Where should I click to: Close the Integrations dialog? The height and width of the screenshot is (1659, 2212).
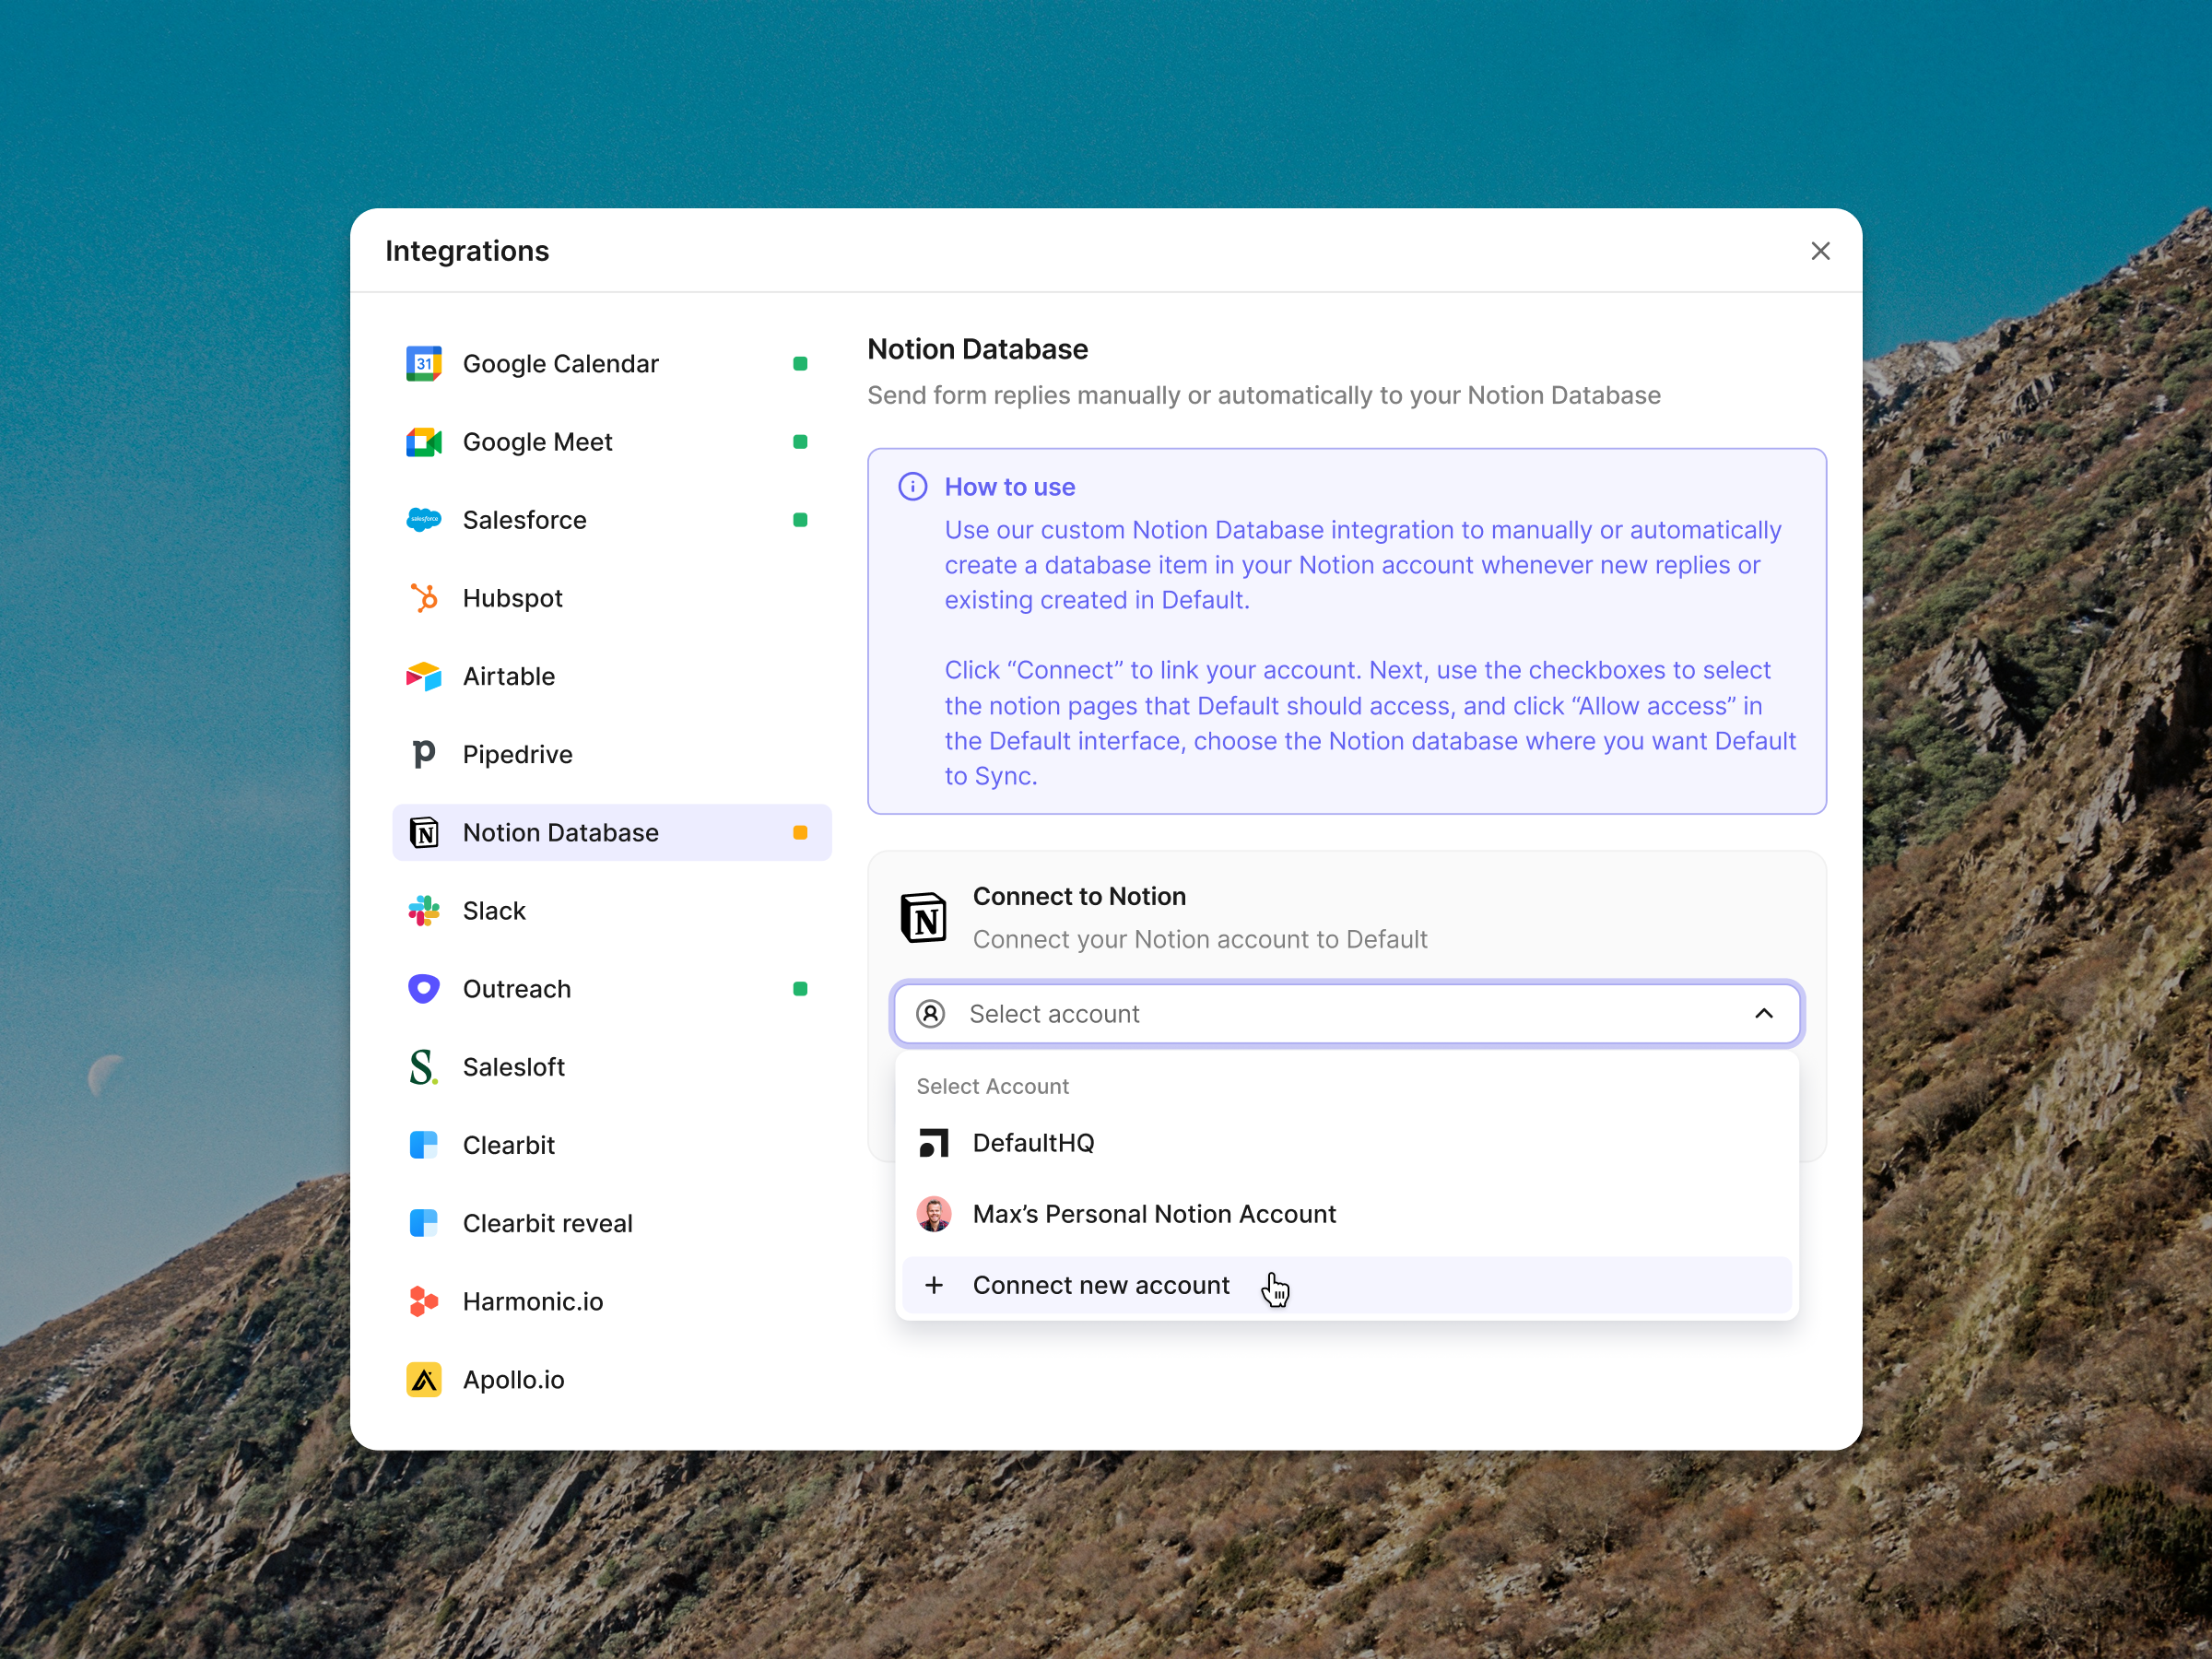[x=1820, y=251]
